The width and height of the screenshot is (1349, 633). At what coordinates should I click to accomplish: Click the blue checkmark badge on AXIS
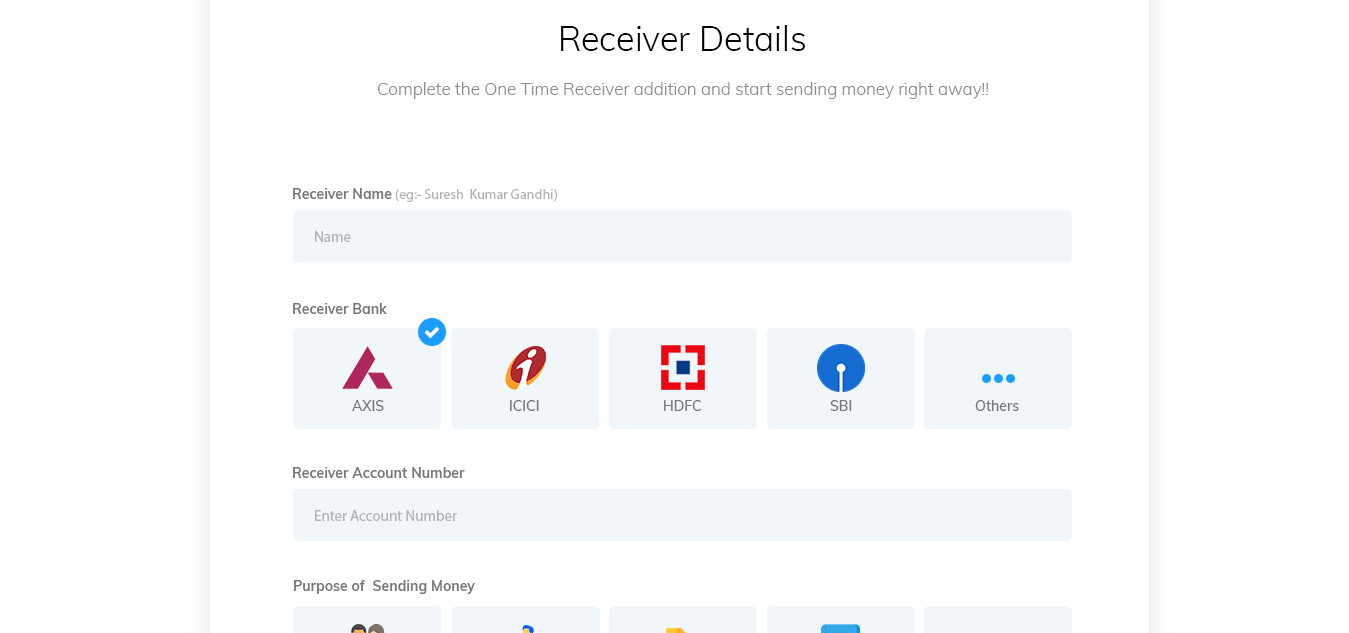tap(432, 332)
